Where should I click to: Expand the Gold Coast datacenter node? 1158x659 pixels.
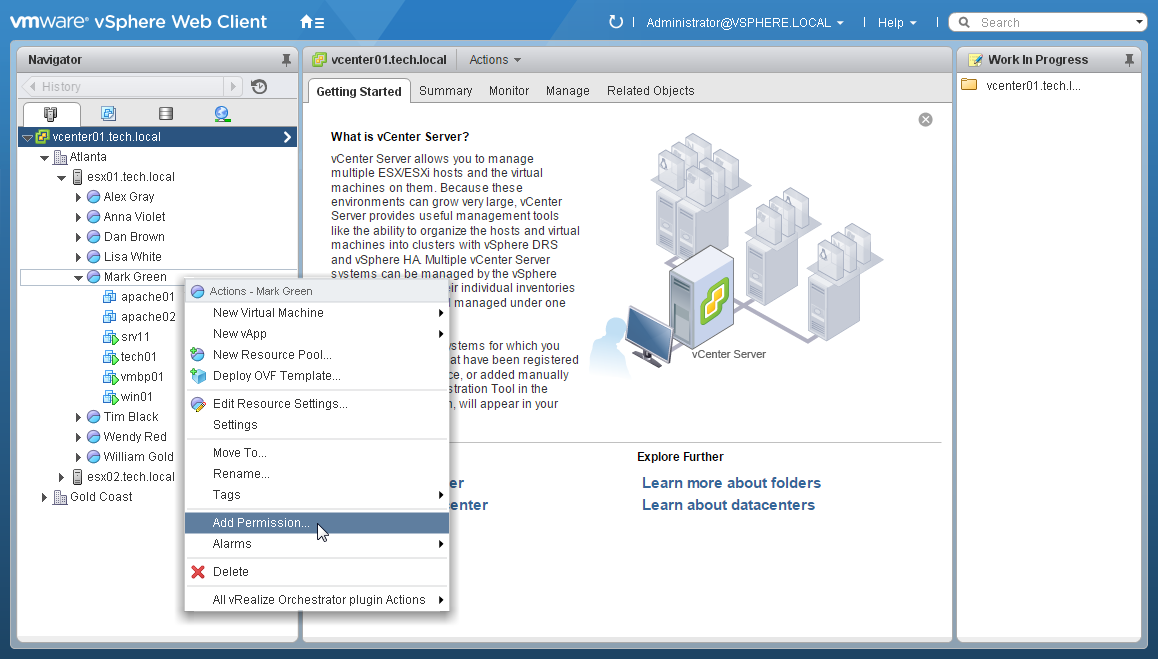[x=44, y=497]
